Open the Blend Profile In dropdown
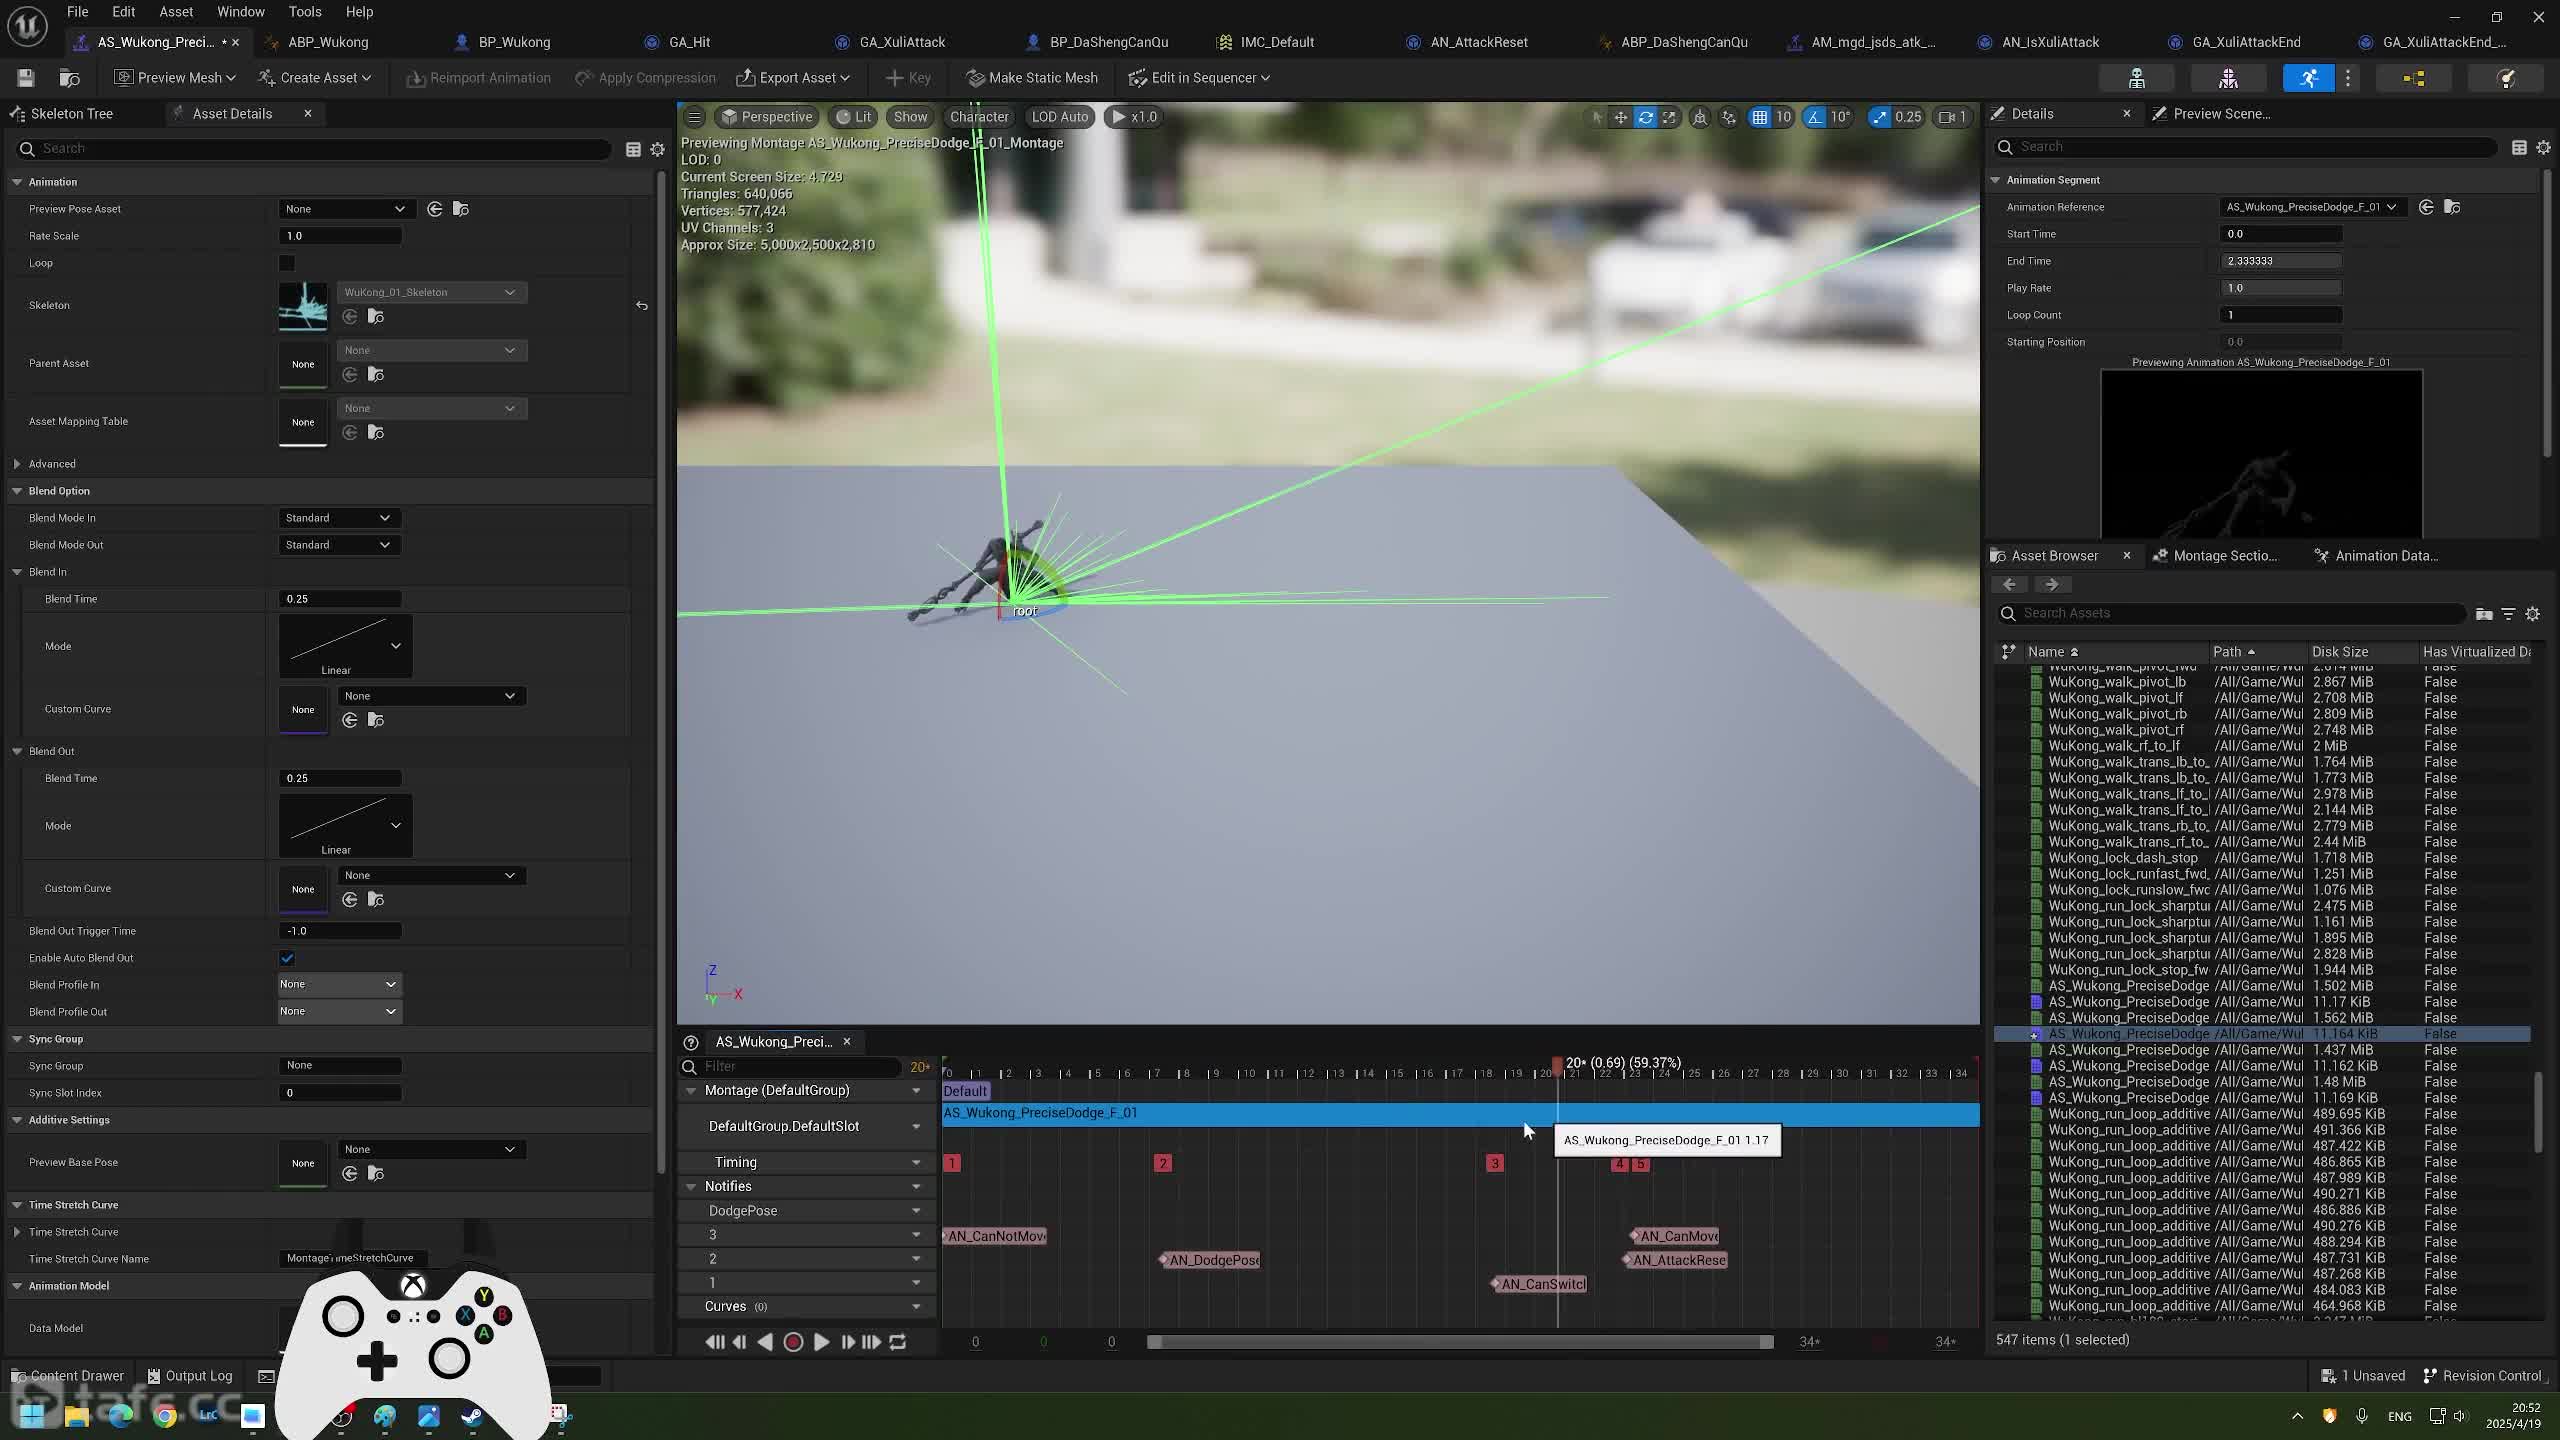Image resolution: width=2560 pixels, height=1440 pixels. pyautogui.click(x=340, y=984)
